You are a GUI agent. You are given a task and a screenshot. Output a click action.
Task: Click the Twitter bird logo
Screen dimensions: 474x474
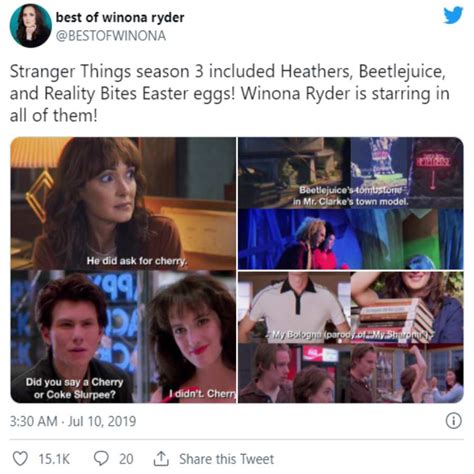[x=453, y=16]
